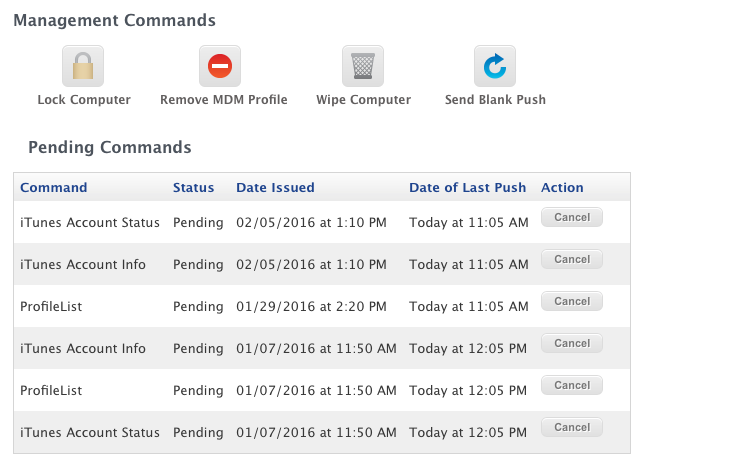
Task: Sort by Date Issued column header
Action: coord(275,187)
